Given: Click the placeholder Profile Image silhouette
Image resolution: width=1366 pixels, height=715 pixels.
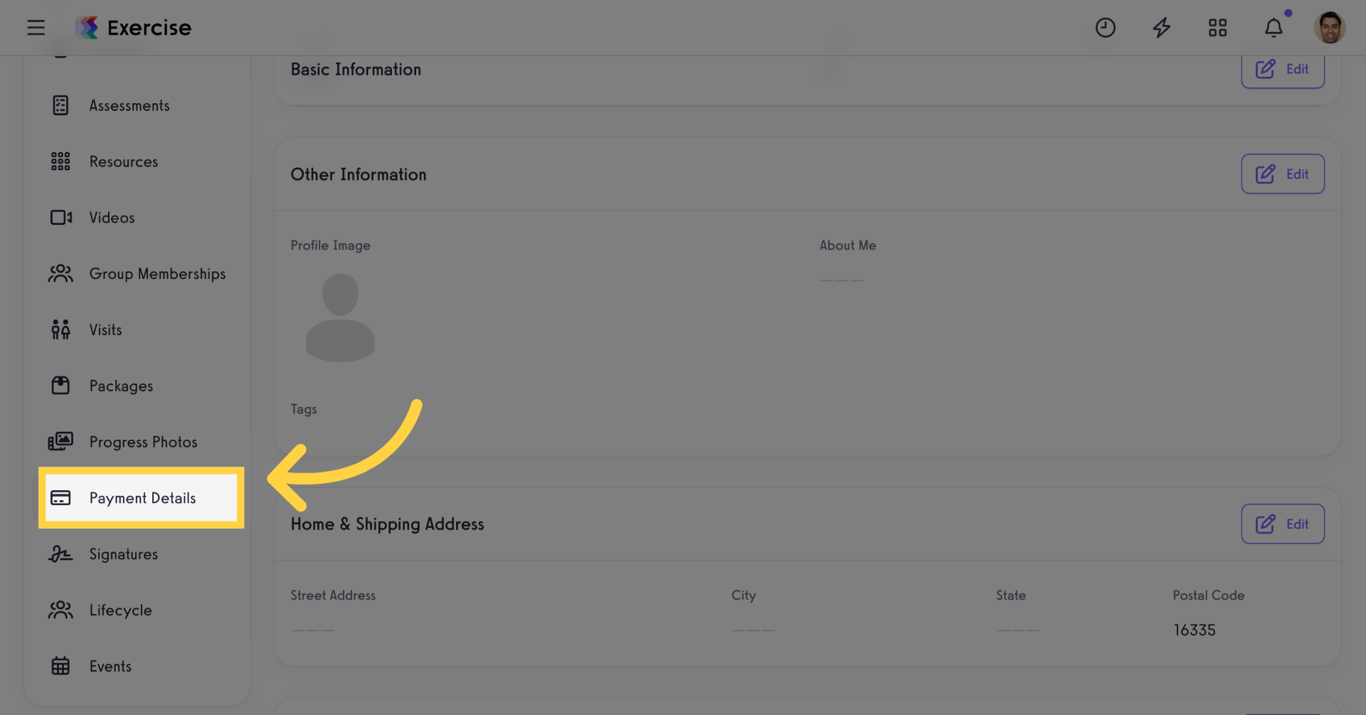Looking at the screenshot, I should point(340,316).
